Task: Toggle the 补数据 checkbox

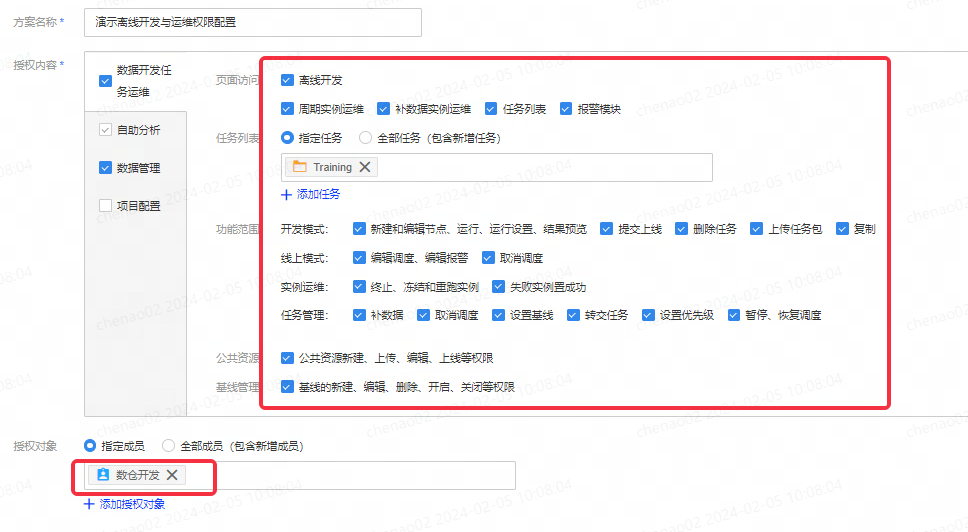Action: [x=359, y=315]
